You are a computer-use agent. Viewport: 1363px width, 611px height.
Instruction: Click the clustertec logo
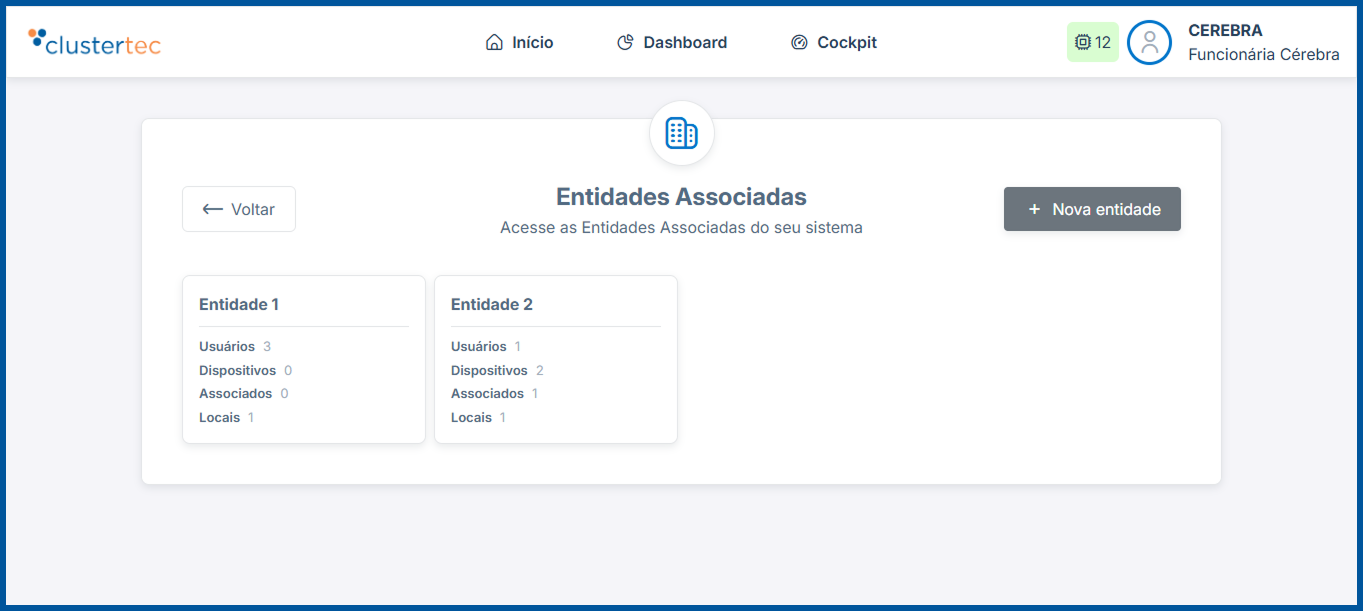coord(94,43)
